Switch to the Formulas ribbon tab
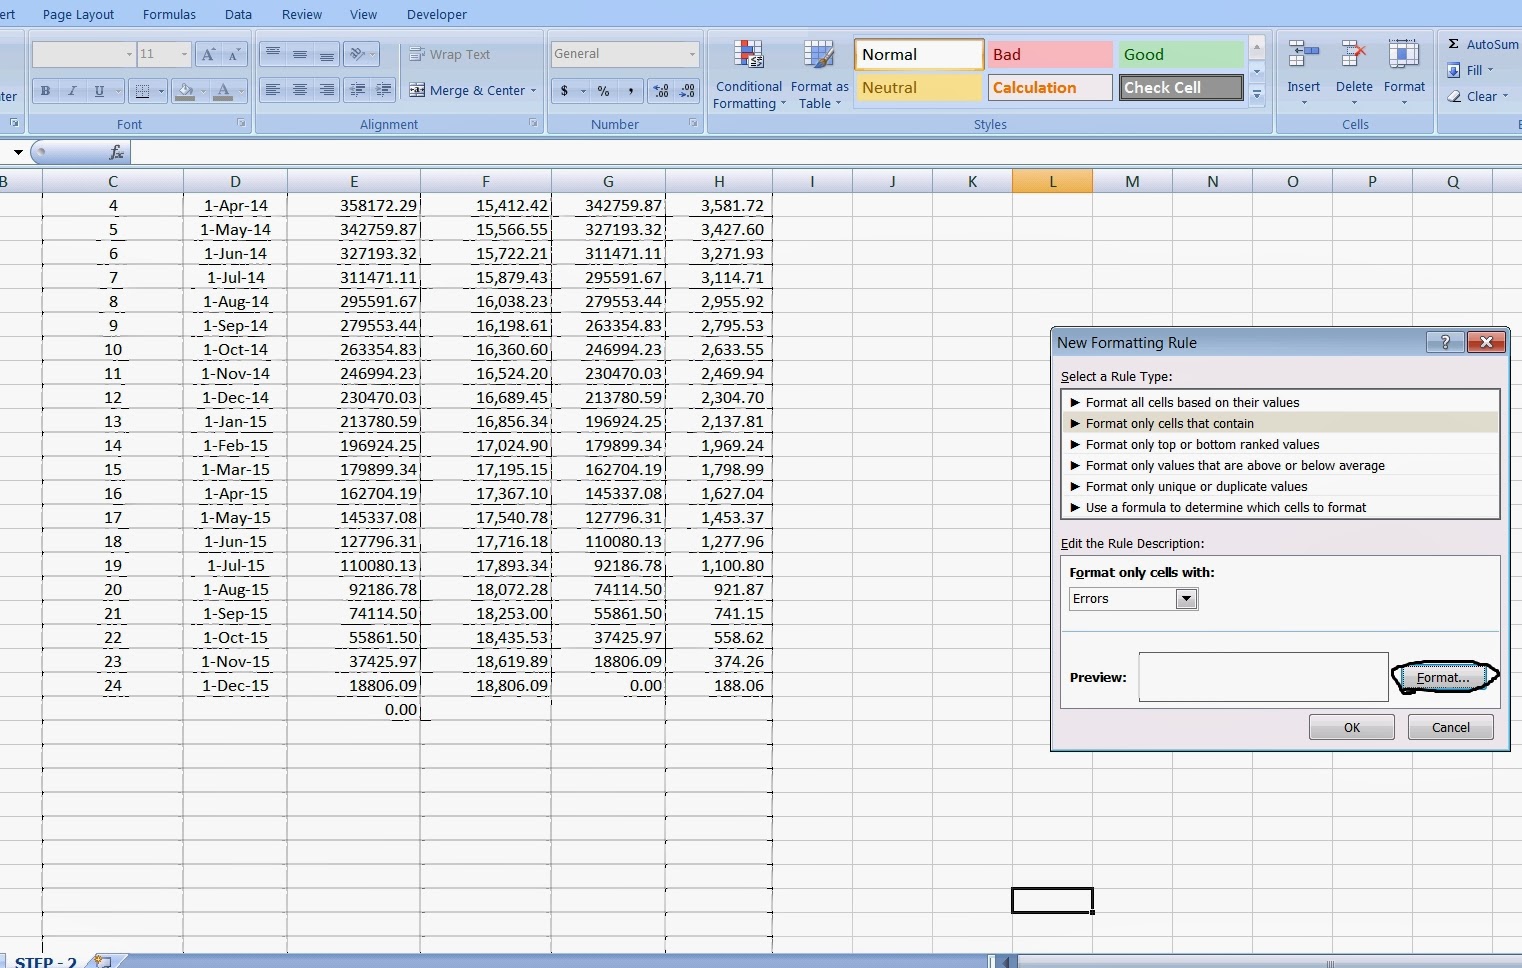The width and height of the screenshot is (1522, 968). point(169,14)
